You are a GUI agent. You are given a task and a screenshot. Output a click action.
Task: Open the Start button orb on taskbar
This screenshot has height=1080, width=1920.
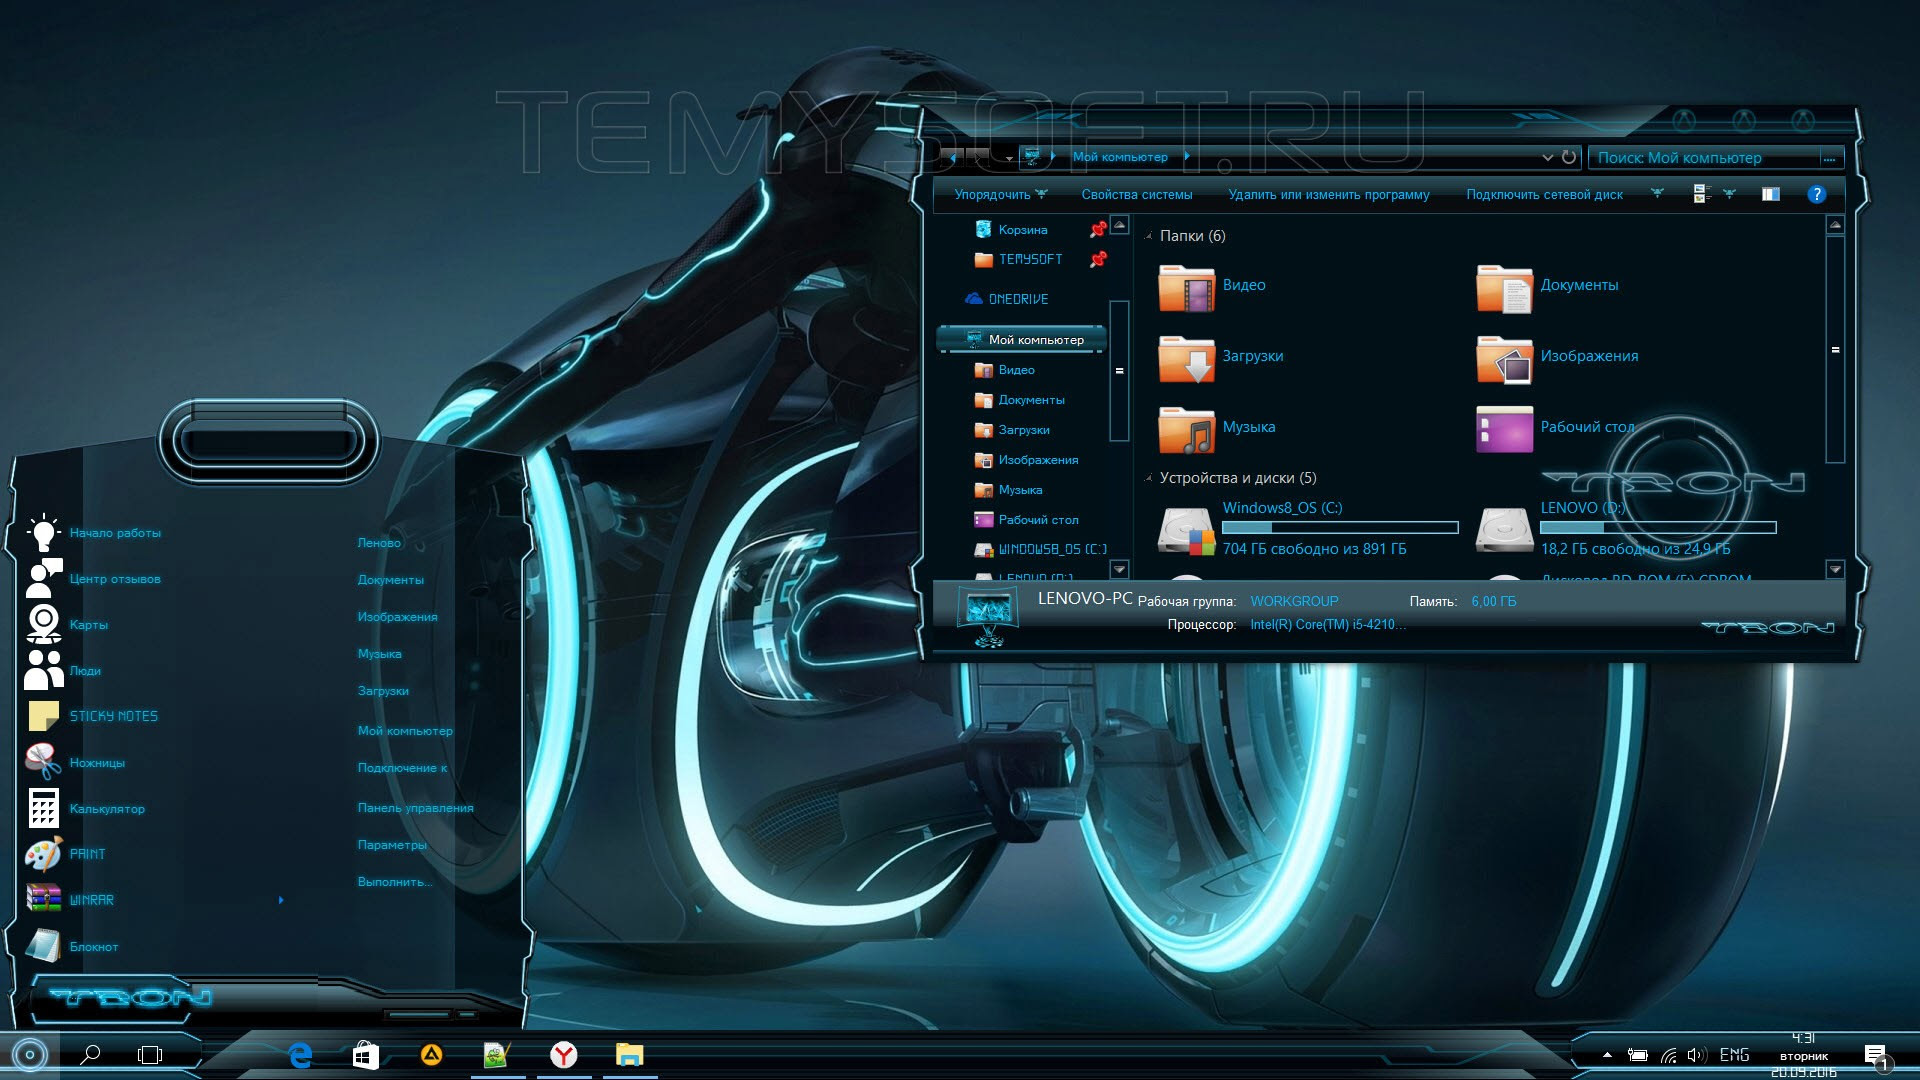29,1054
